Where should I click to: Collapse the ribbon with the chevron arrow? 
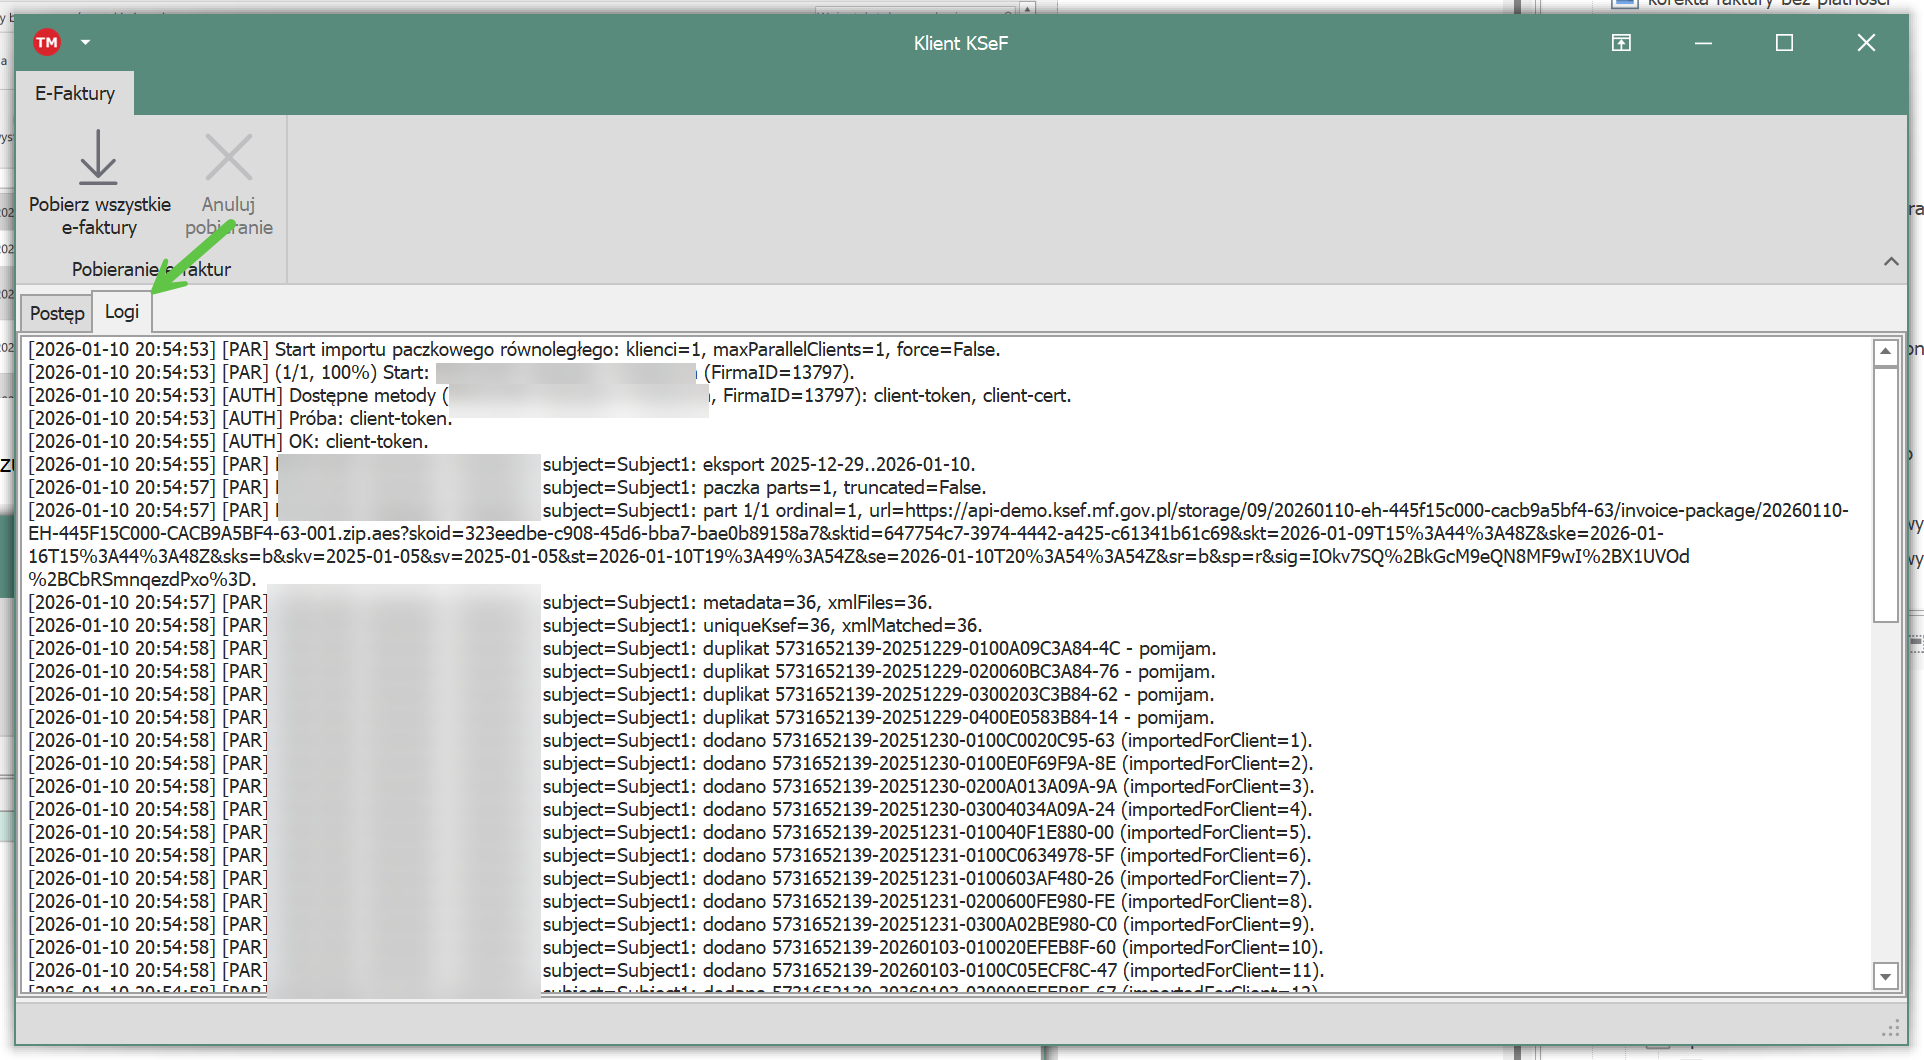tap(1890, 262)
